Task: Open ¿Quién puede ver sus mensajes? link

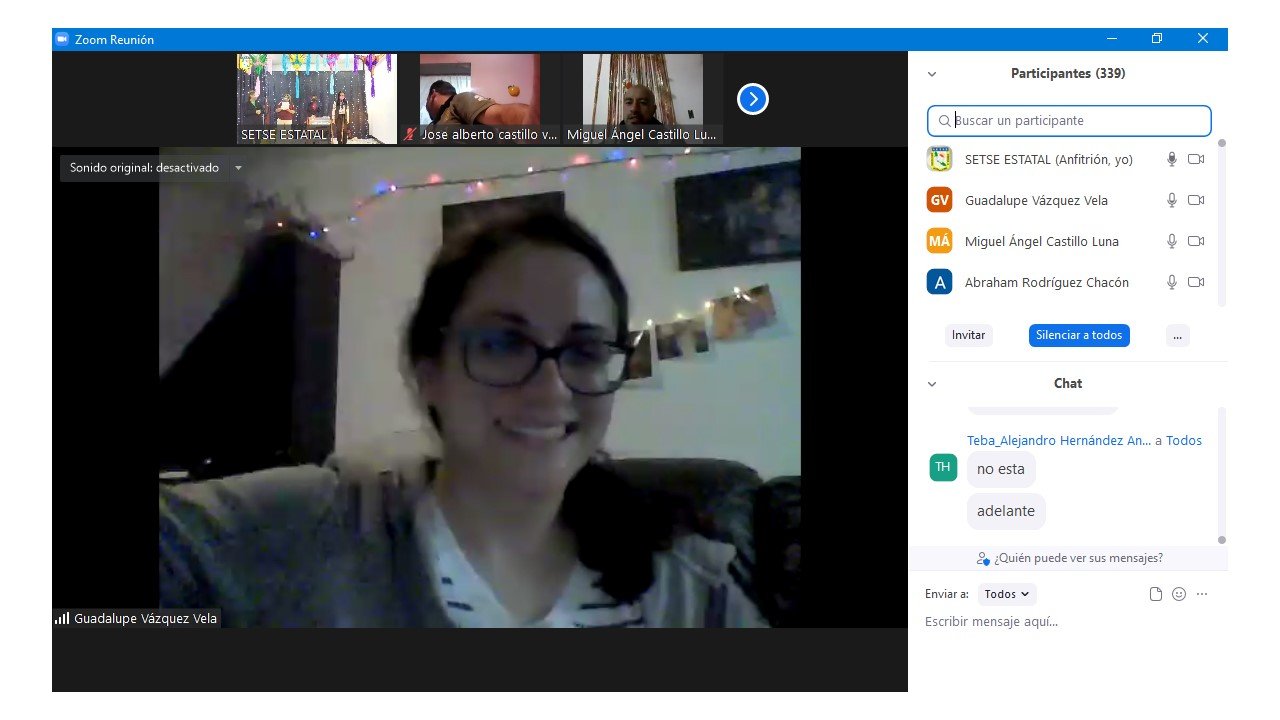Action: [x=1069, y=558]
